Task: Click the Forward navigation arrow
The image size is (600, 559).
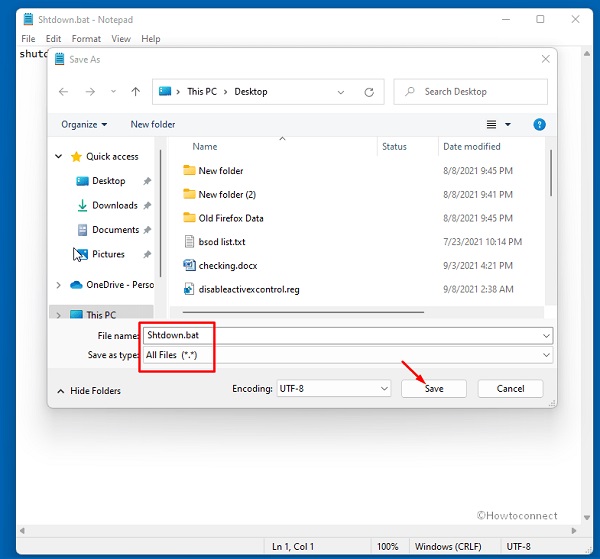Action: pos(90,92)
